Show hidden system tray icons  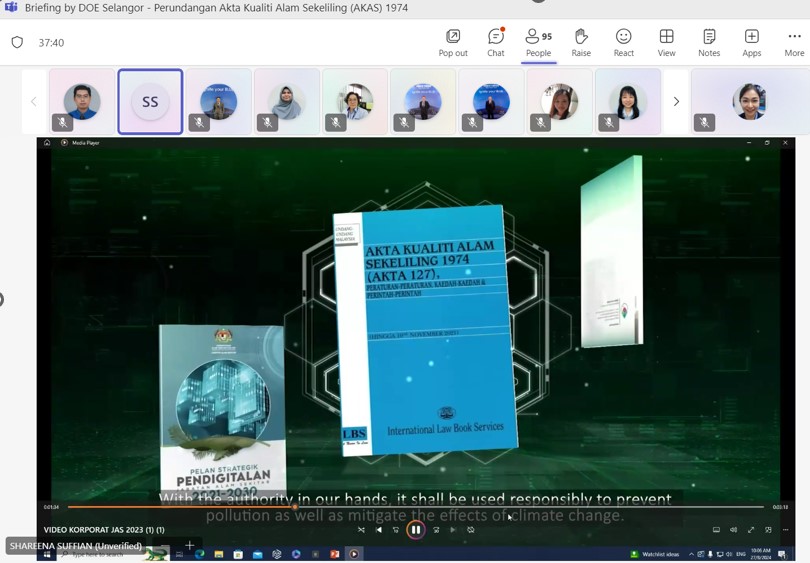pyautogui.click(x=692, y=554)
